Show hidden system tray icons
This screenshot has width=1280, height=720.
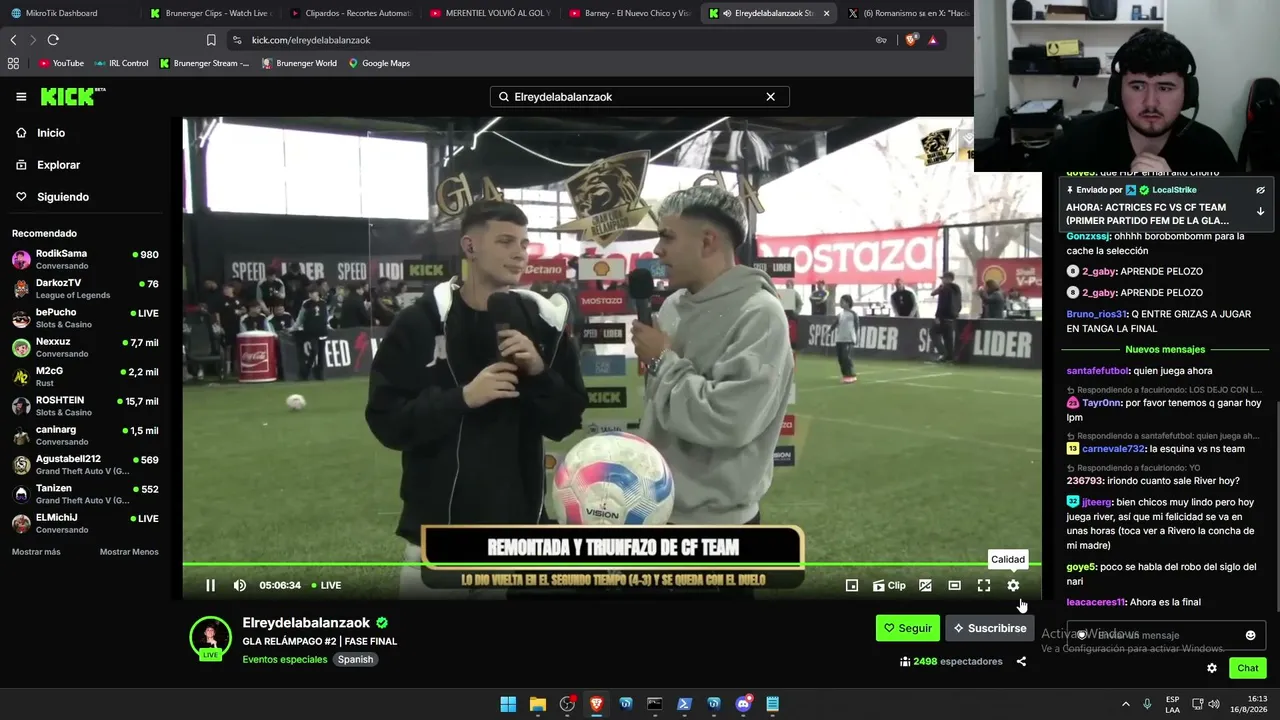click(1125, 704)
